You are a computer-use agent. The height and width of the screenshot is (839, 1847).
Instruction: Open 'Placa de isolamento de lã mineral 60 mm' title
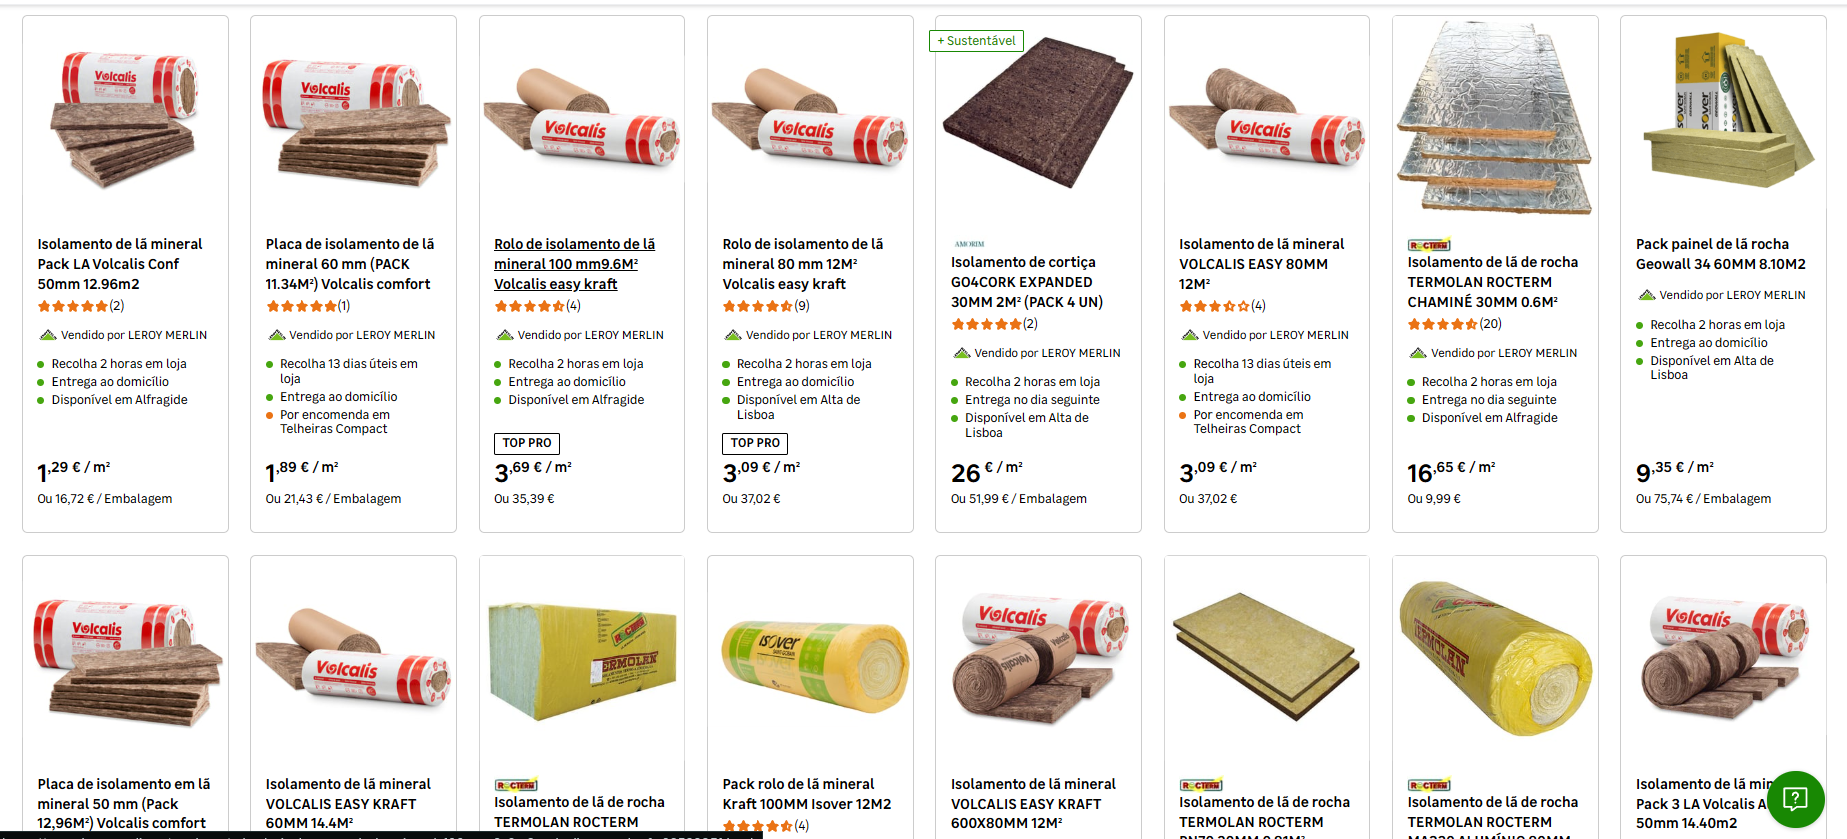pos(350,264)
